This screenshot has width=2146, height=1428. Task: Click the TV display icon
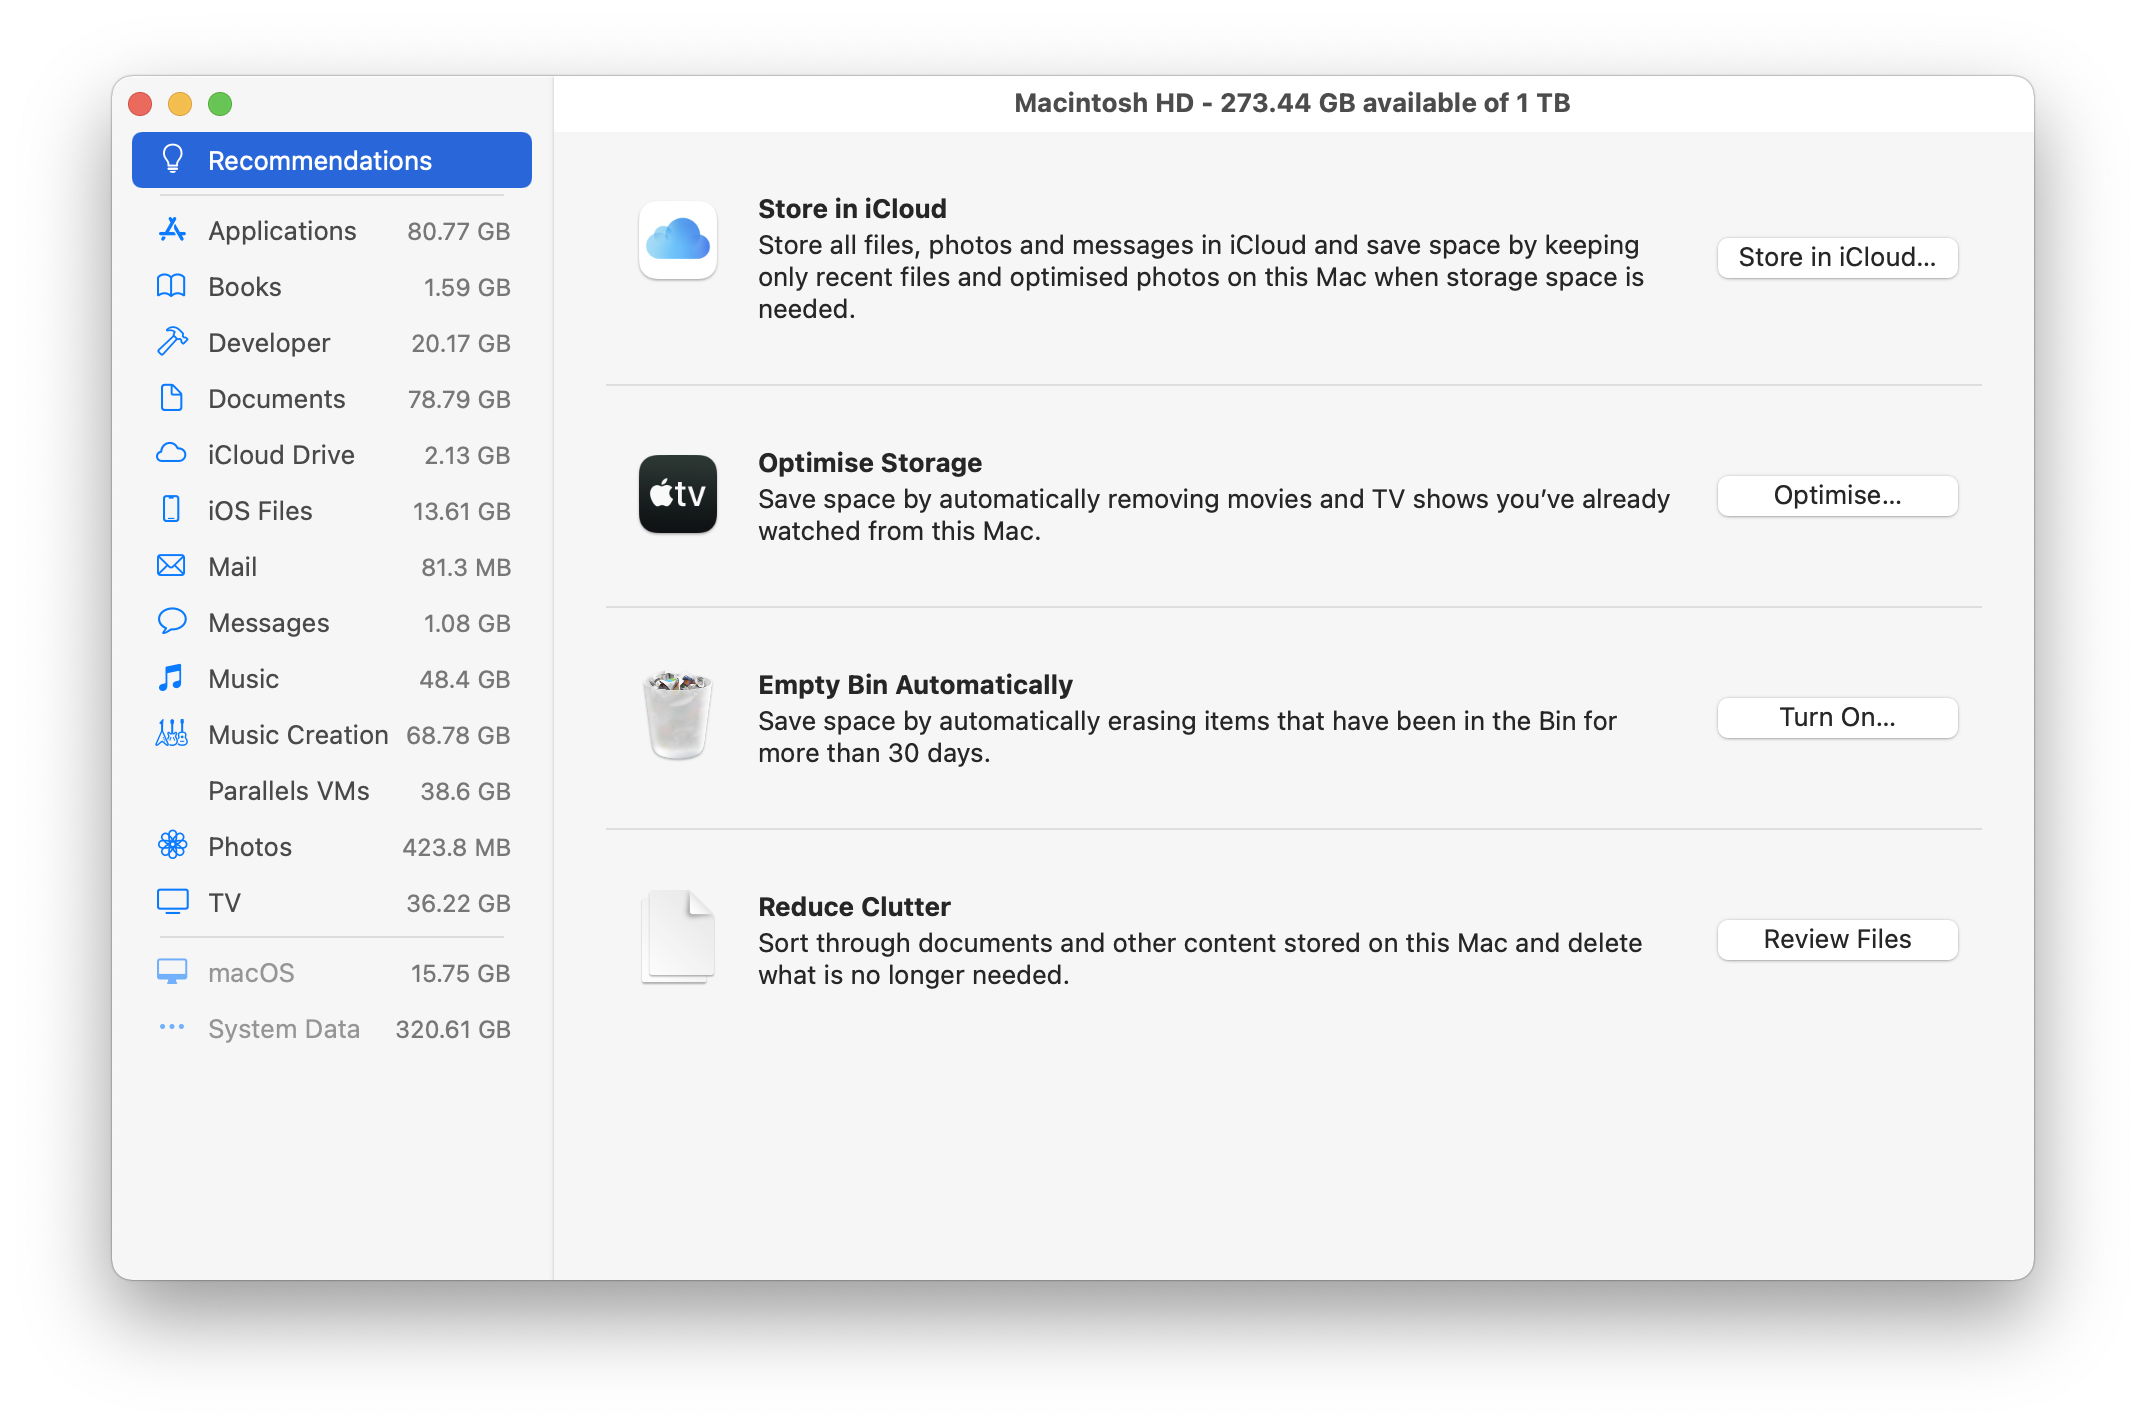172,902
